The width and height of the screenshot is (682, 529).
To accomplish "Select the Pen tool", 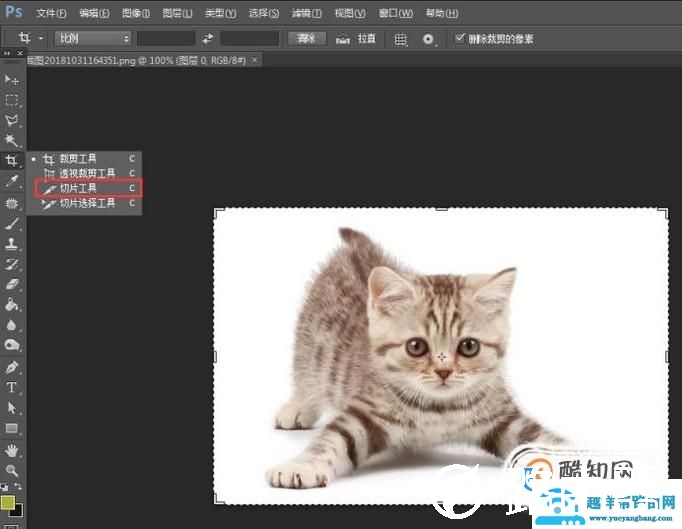I will point(12,367).
